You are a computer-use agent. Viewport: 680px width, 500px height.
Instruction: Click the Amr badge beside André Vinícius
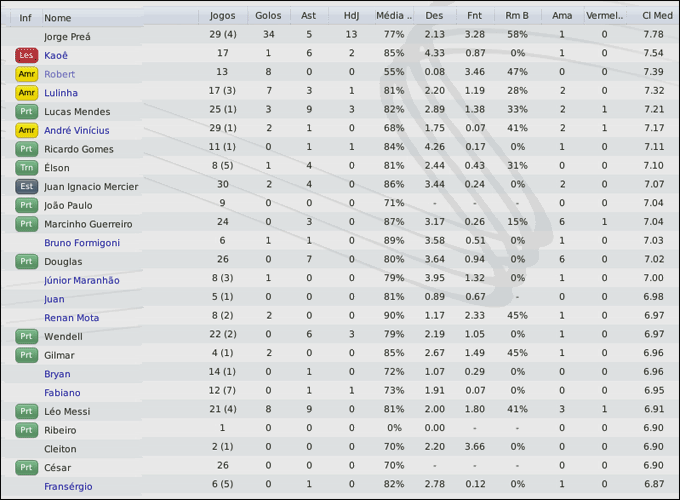point(26,130)
